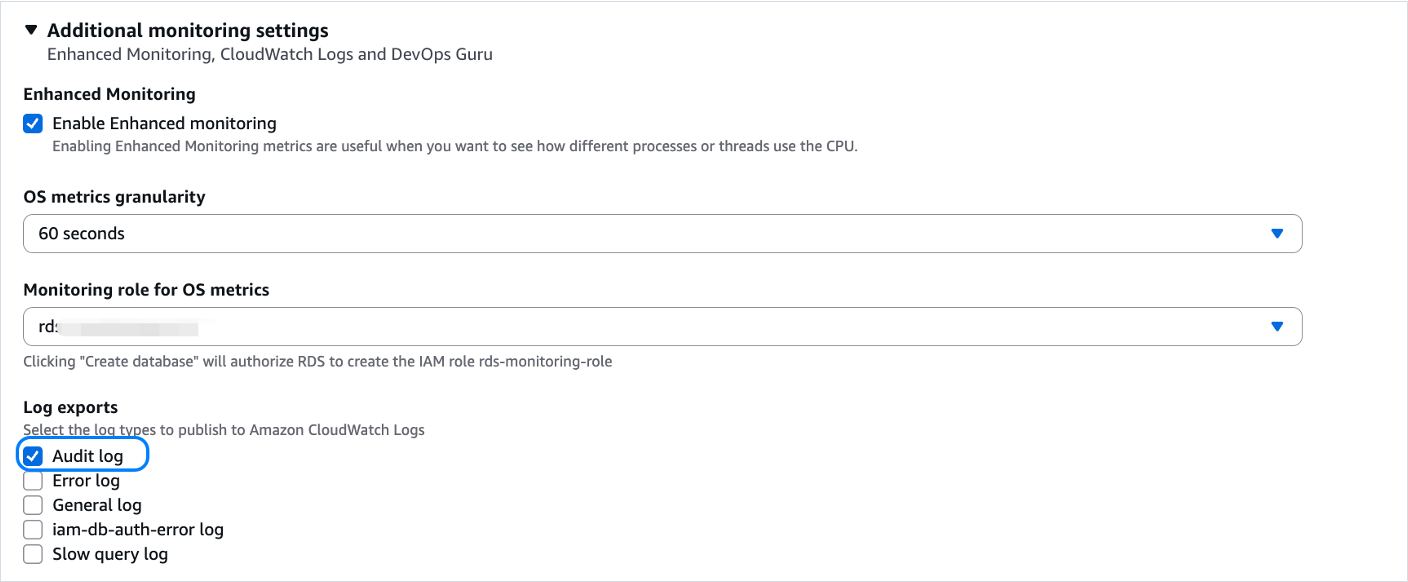Click the "General log" label text
The image size is (1408, 582).
point(97,505)
